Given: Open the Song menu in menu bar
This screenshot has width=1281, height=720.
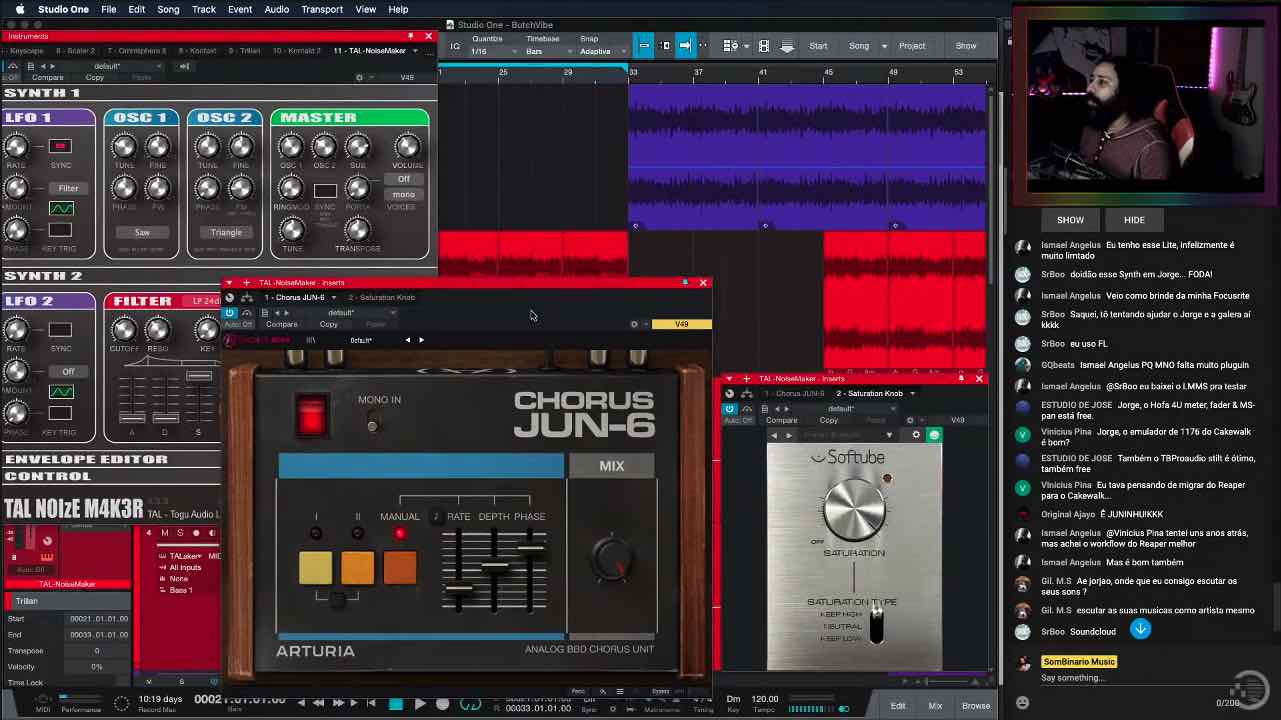Looking at the screenshot, I should (168, 9).
